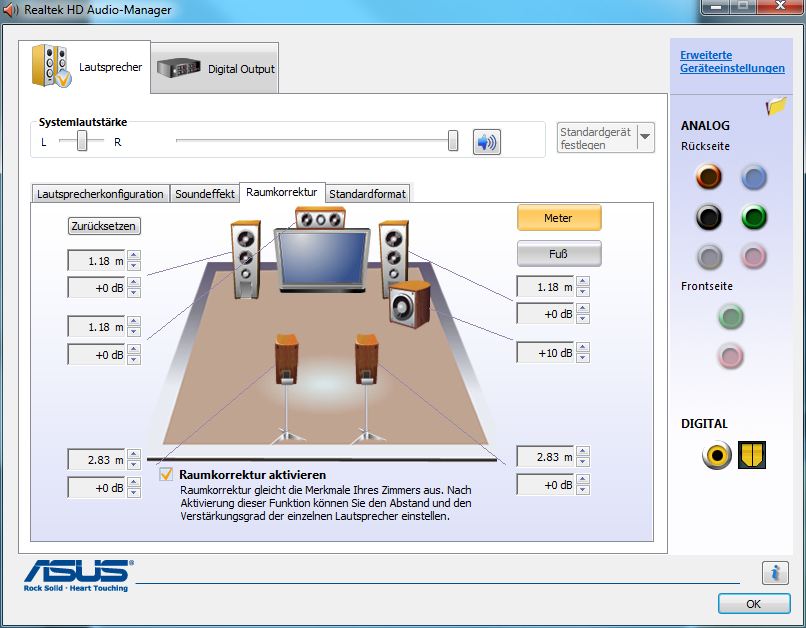
Task: Select the Raumkorrektur tab
Action: [282, 192]
